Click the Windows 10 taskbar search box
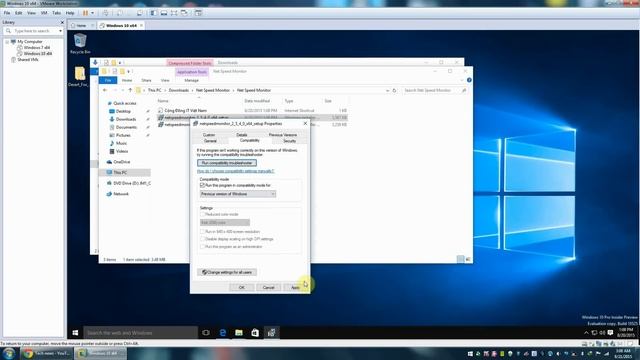The width and height of the screenshot is (640, 360). tap(140, 333)
